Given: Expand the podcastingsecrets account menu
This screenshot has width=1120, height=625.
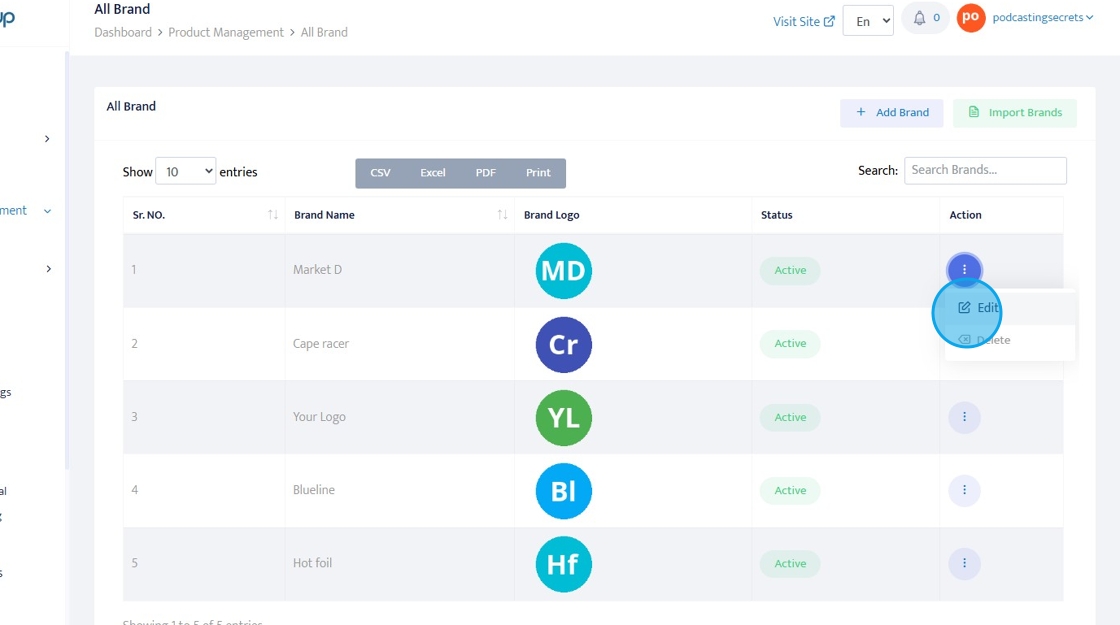Looking at the screenshot, I should [x=1043, y=18].
